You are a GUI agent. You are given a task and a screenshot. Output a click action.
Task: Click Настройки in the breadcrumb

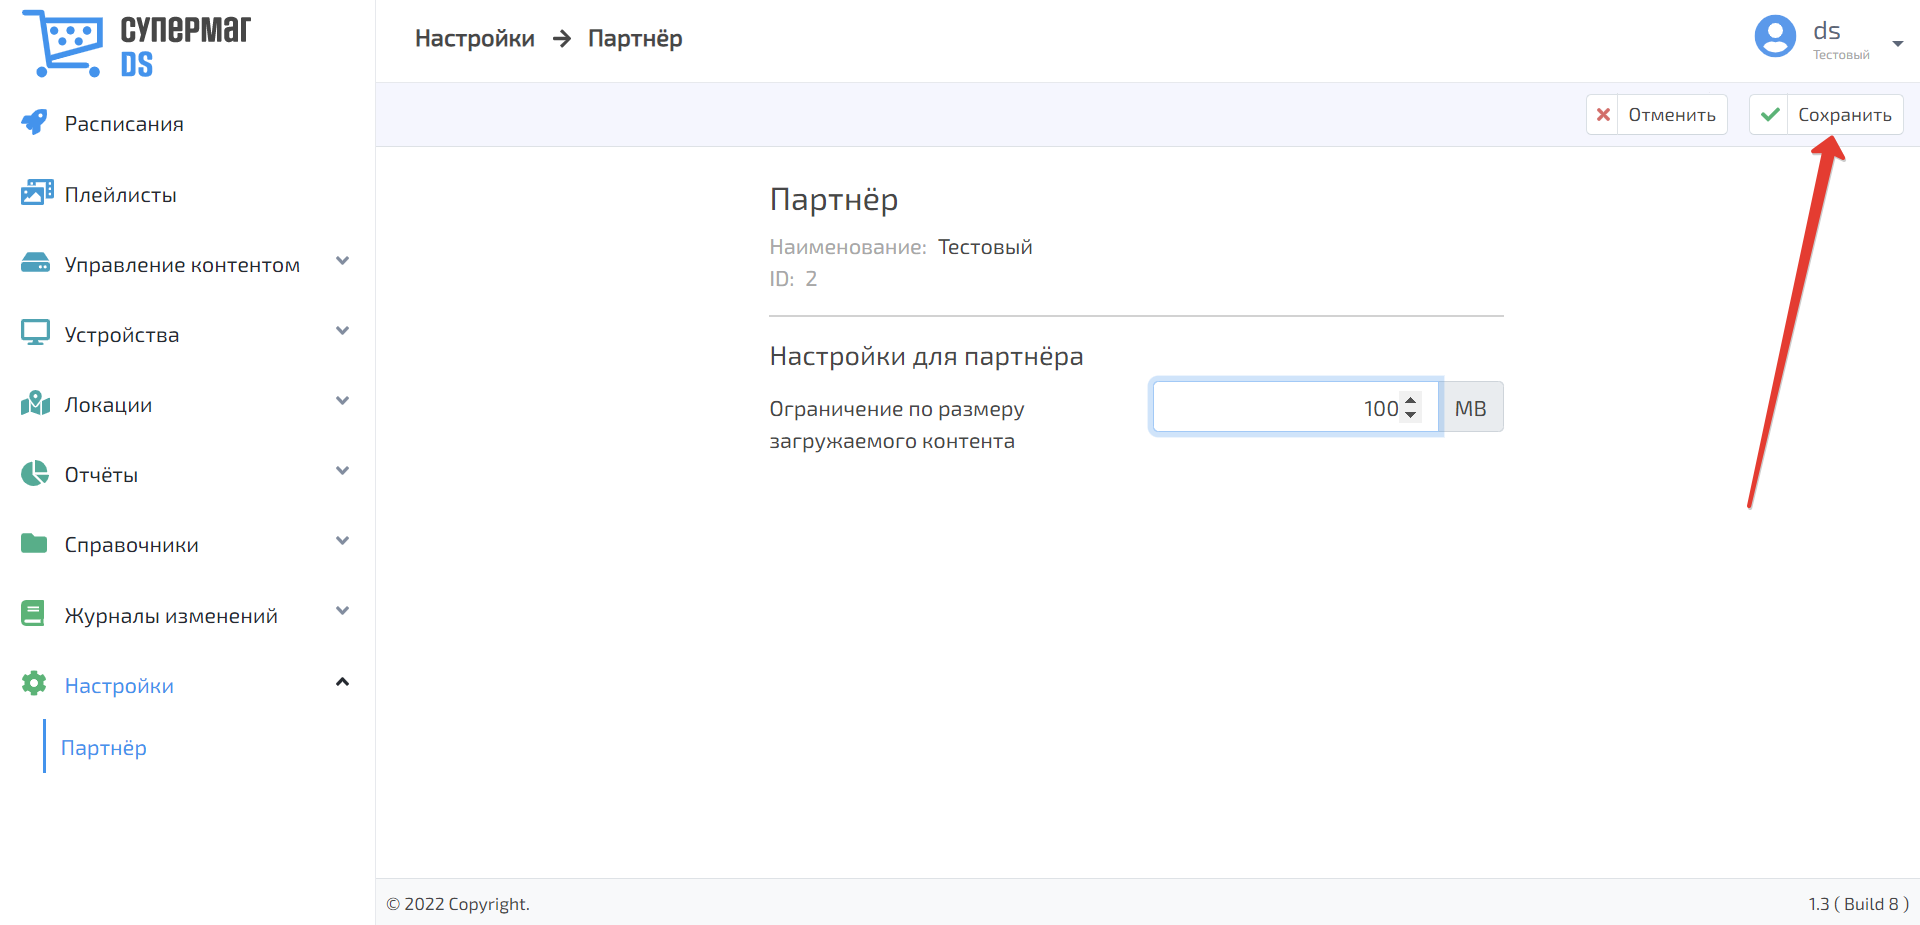point(475,38)
